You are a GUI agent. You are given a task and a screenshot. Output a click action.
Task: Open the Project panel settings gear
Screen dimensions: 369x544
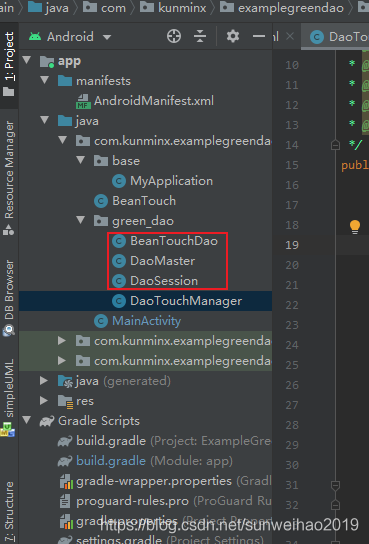click(x=233, y=36)
